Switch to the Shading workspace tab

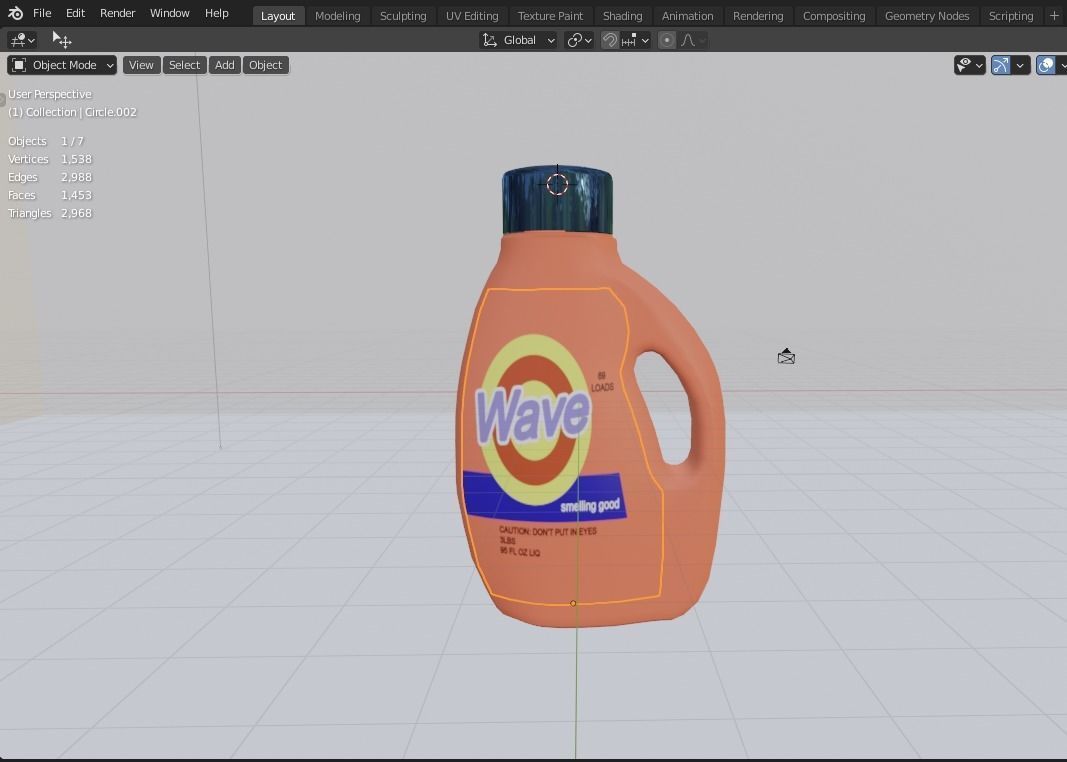point(622,15)
